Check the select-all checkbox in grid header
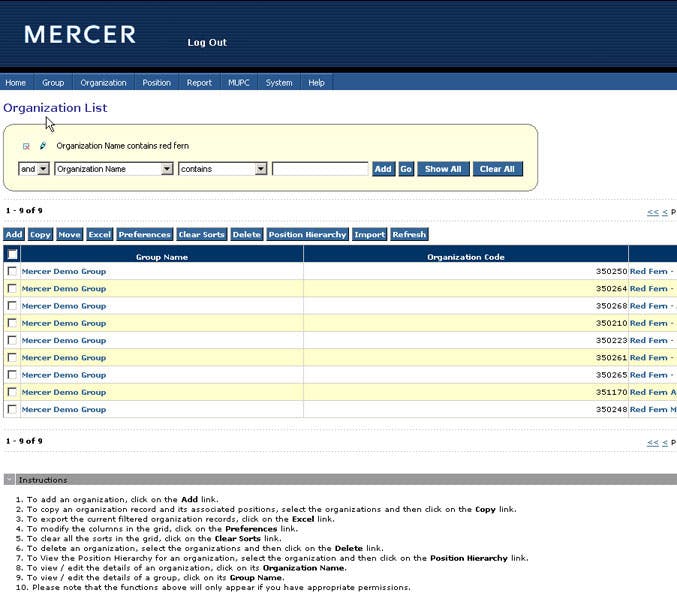Image resolution: width=677 pixels, height=599 pixels. pyautogui.click(x=13, y=254)
